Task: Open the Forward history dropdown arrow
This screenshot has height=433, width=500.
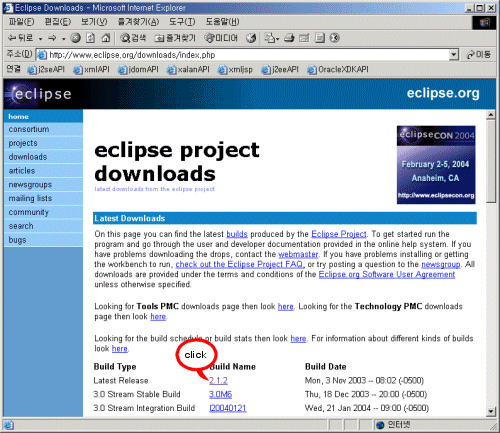Action: 63,39
